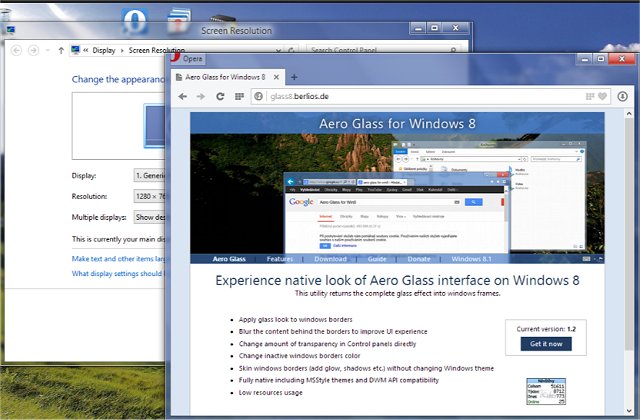Open the Windows 8.1 page menu item
Image resolution: width=640 pixels, height=420 pixels.
tap(471, 259)
